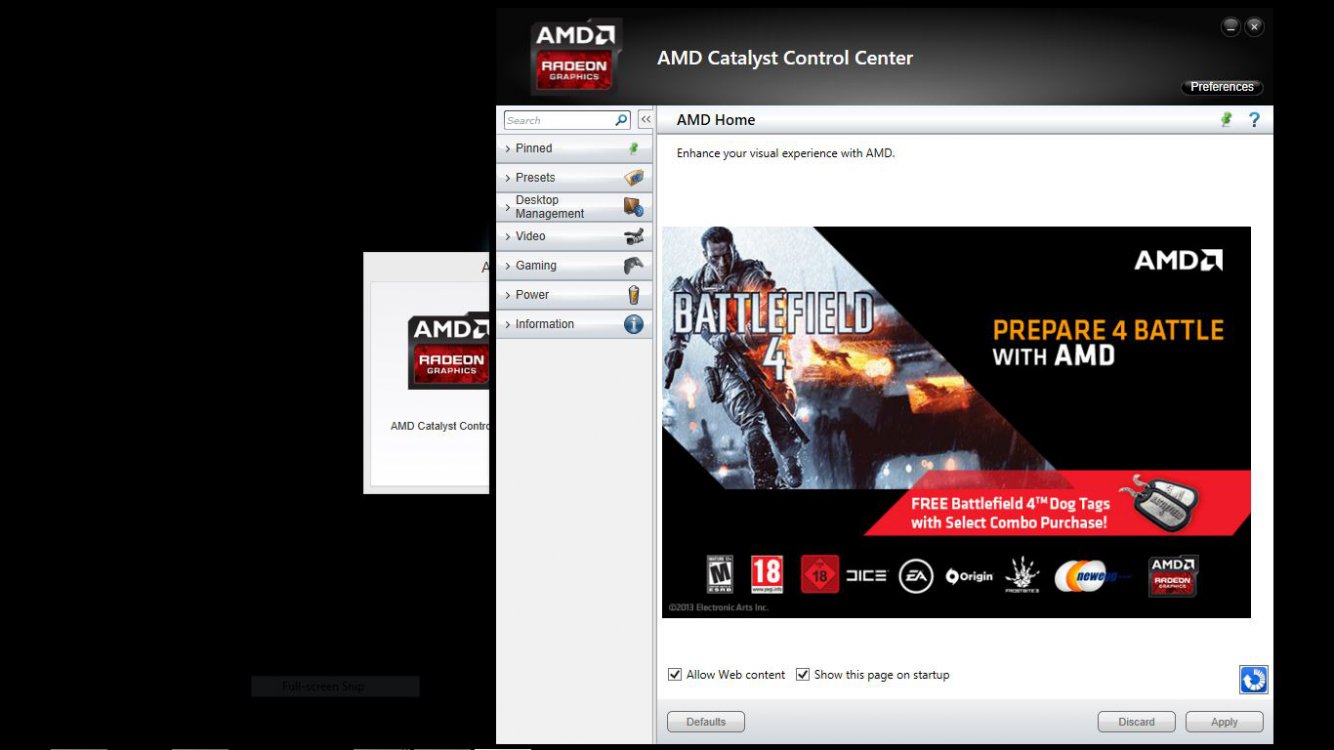The height and width of the screenshot is (750, 1334).
Task: Click the Gaming controller icon
Action: tap(634, 266)
